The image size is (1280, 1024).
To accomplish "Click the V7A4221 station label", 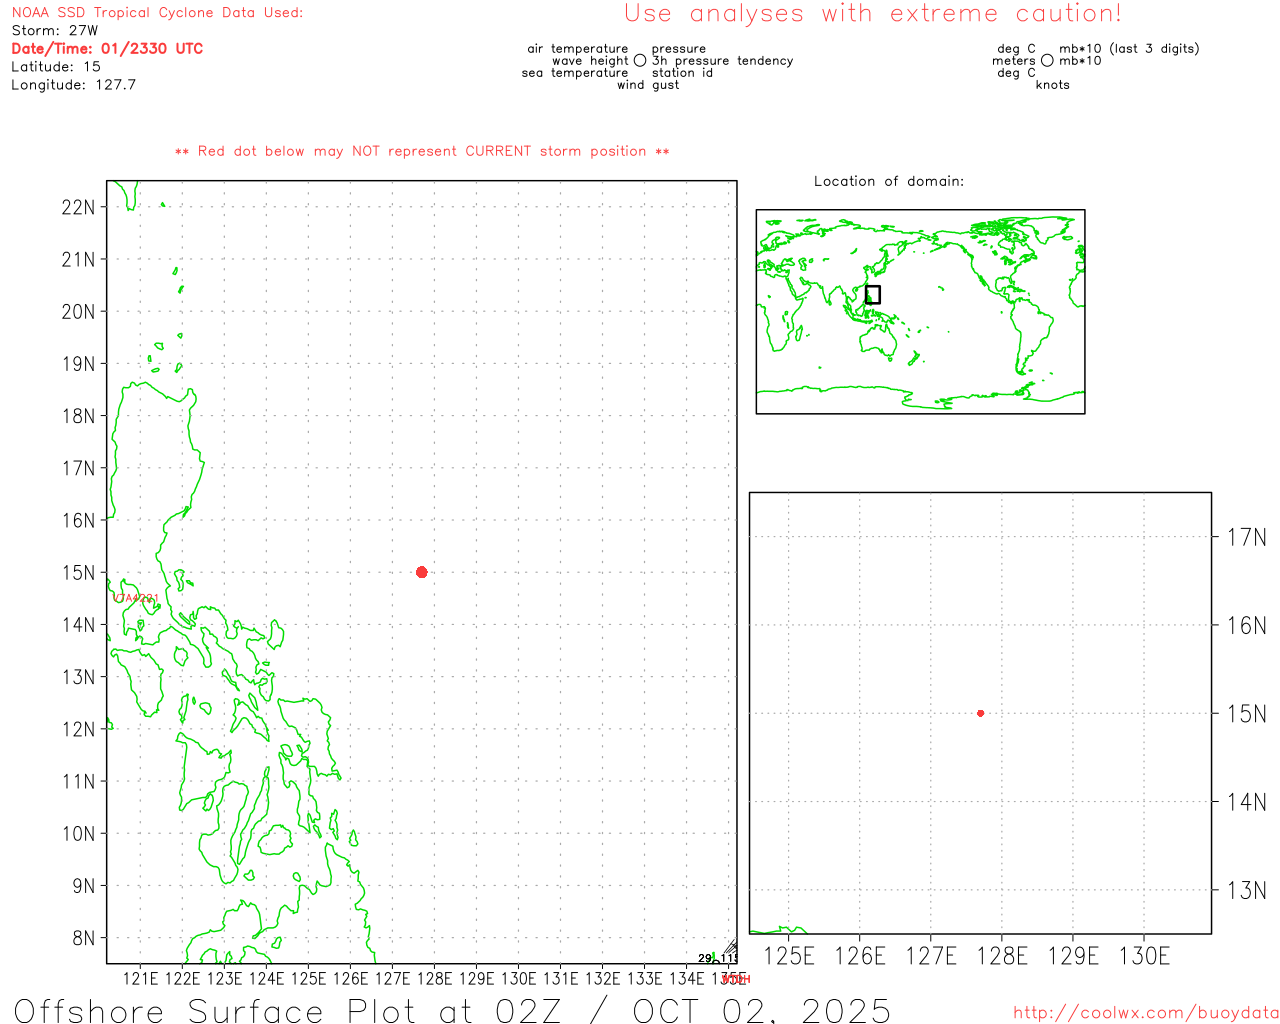I will (136, 598).
